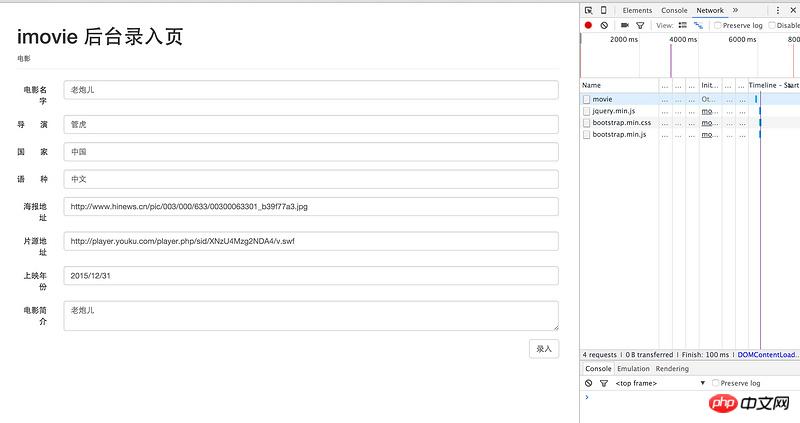Click the 2000 ms overview timeline marker

pyautogui.click(x=623, y=39)
